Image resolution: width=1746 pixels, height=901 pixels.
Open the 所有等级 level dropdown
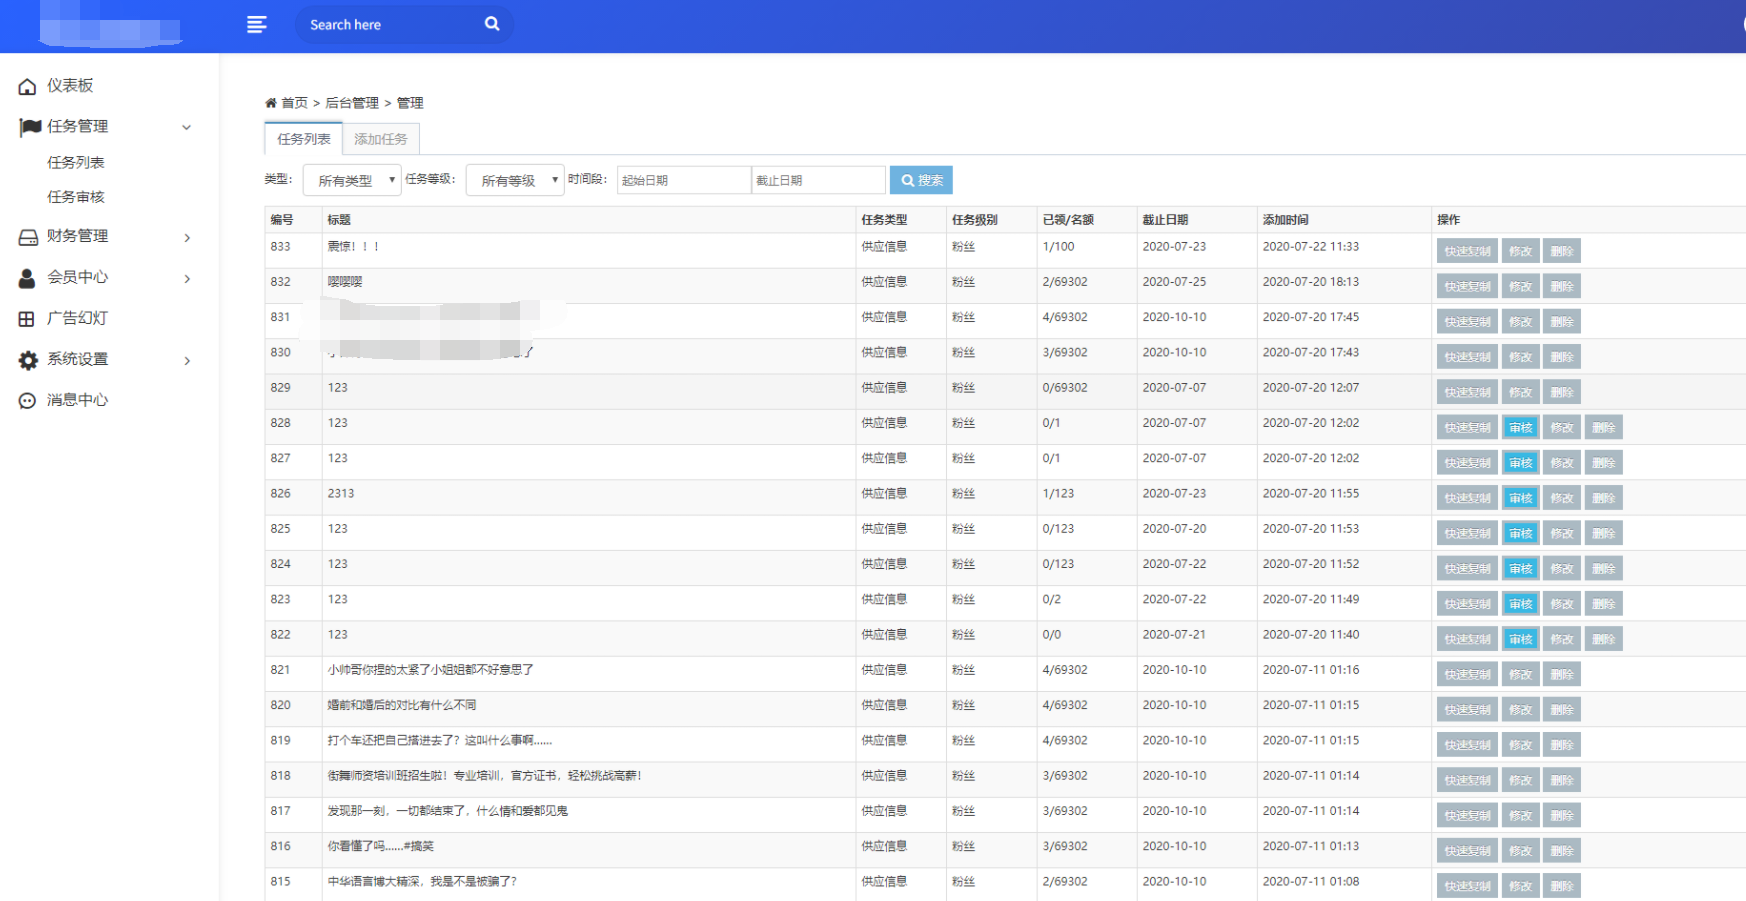point(515,180)
